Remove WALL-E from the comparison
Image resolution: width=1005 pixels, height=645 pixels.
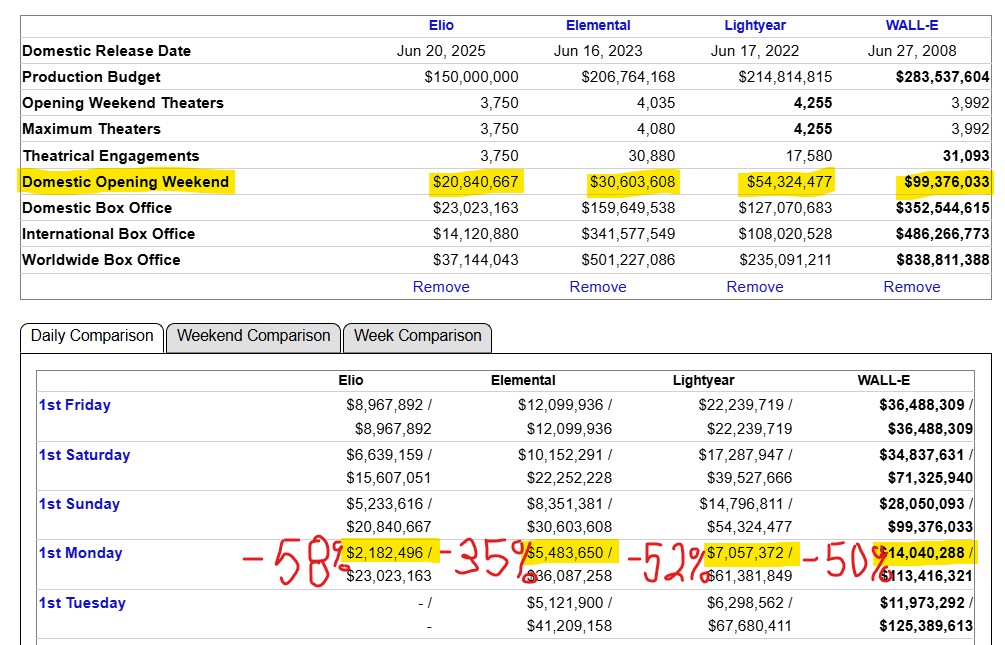(911, 287)
